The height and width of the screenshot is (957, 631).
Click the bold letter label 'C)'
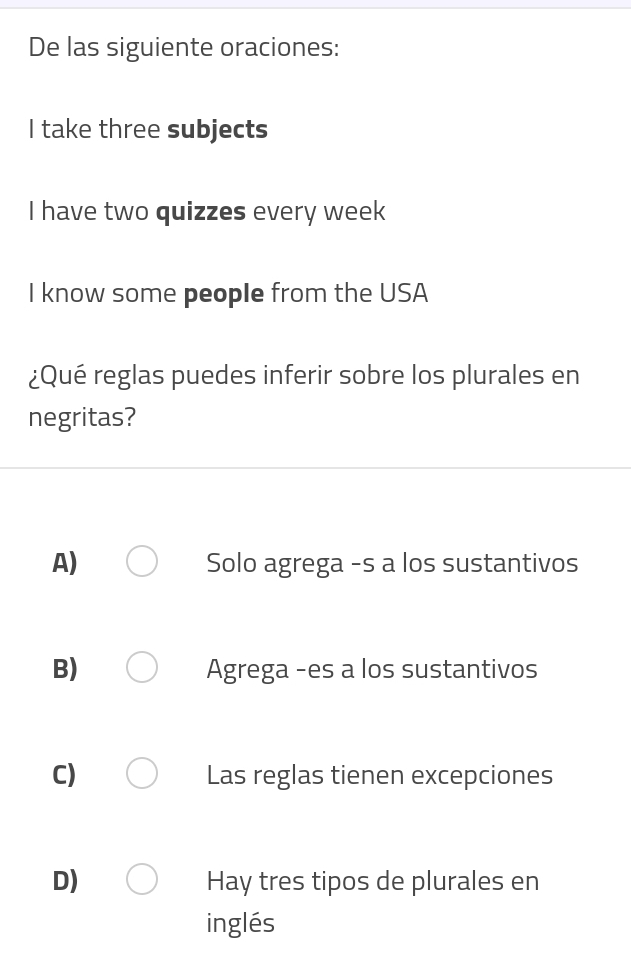coord(65,775)
